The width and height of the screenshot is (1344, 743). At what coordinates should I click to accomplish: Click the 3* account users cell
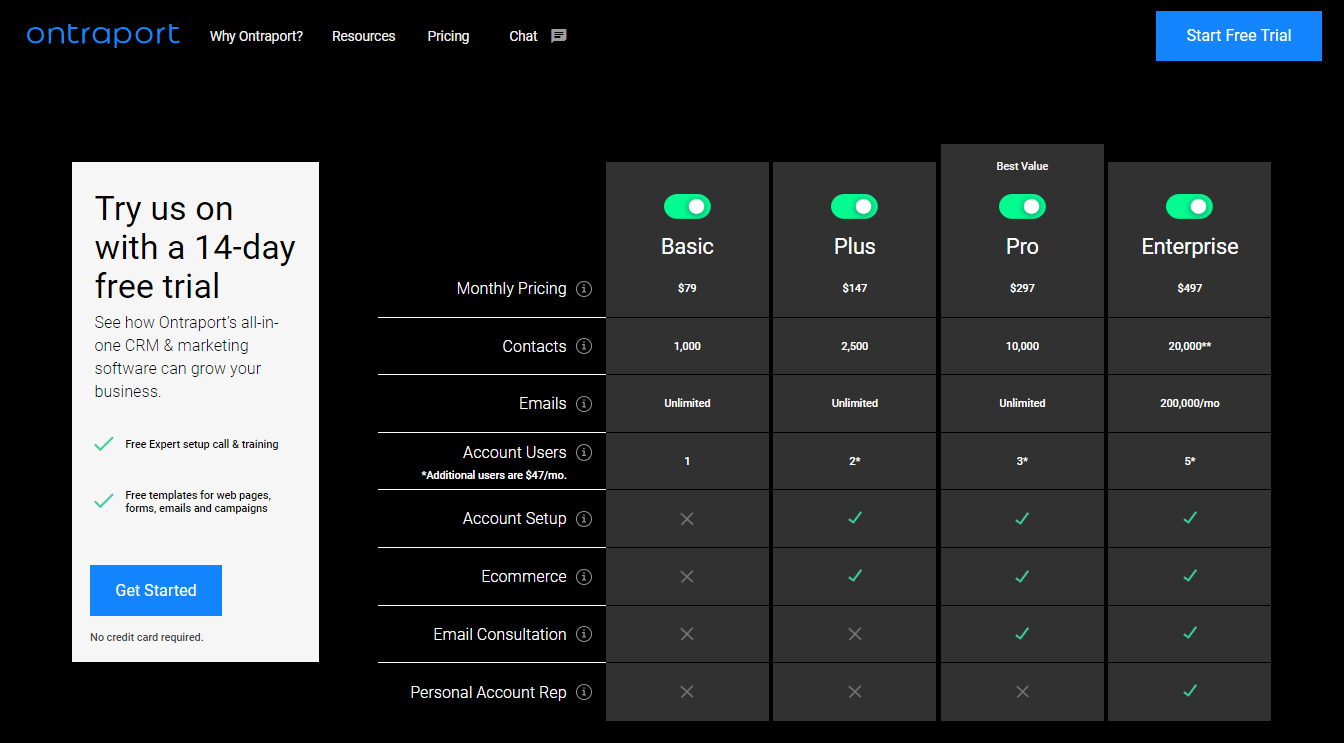click(x=1022, y=461)
